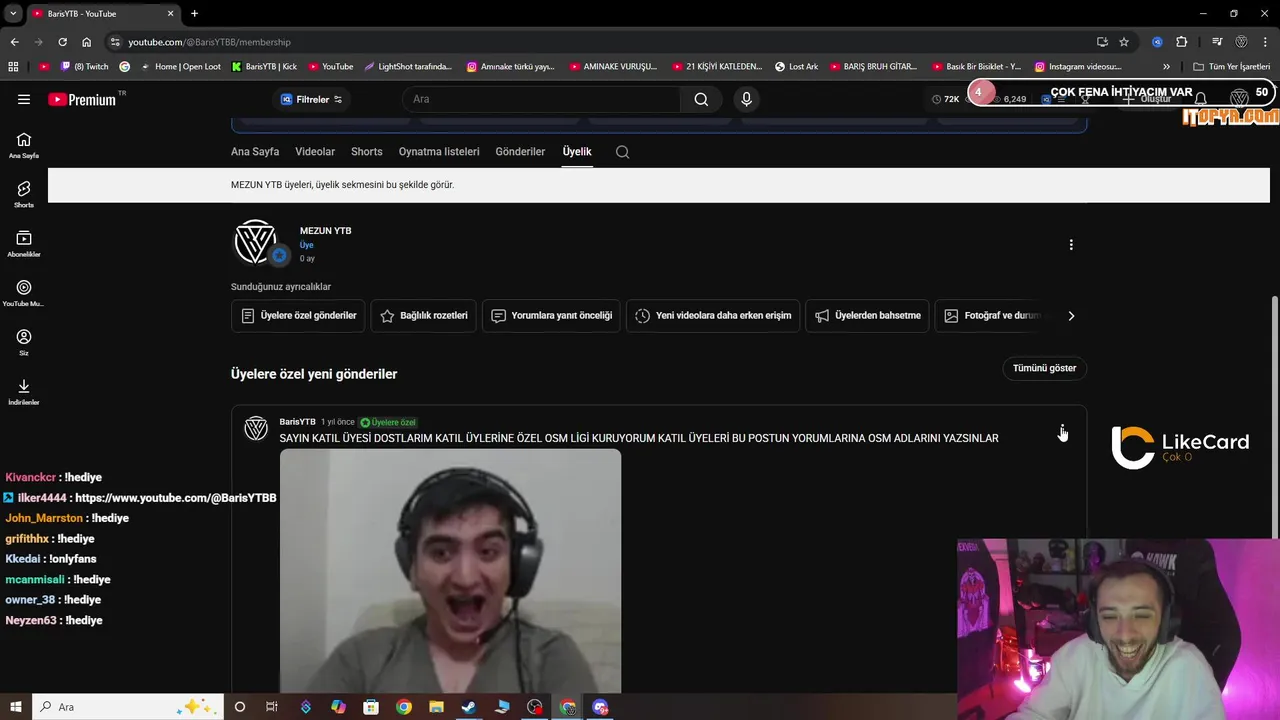Viewport: 1280px width, 720px height.
Task: Open a new browser tab
Action: (194, 13)
